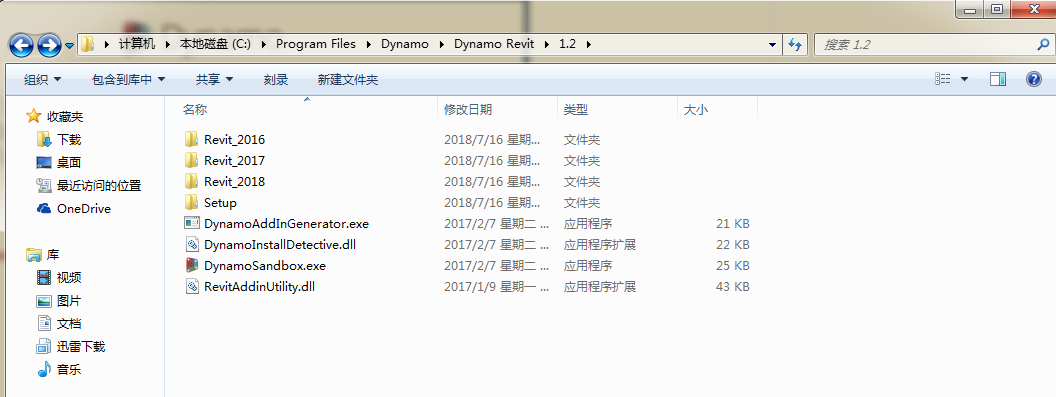Toggle the preview pane icon
The width and height of the screenshot is (1056, 397).
pyautogui.click(x=997, y=79)
